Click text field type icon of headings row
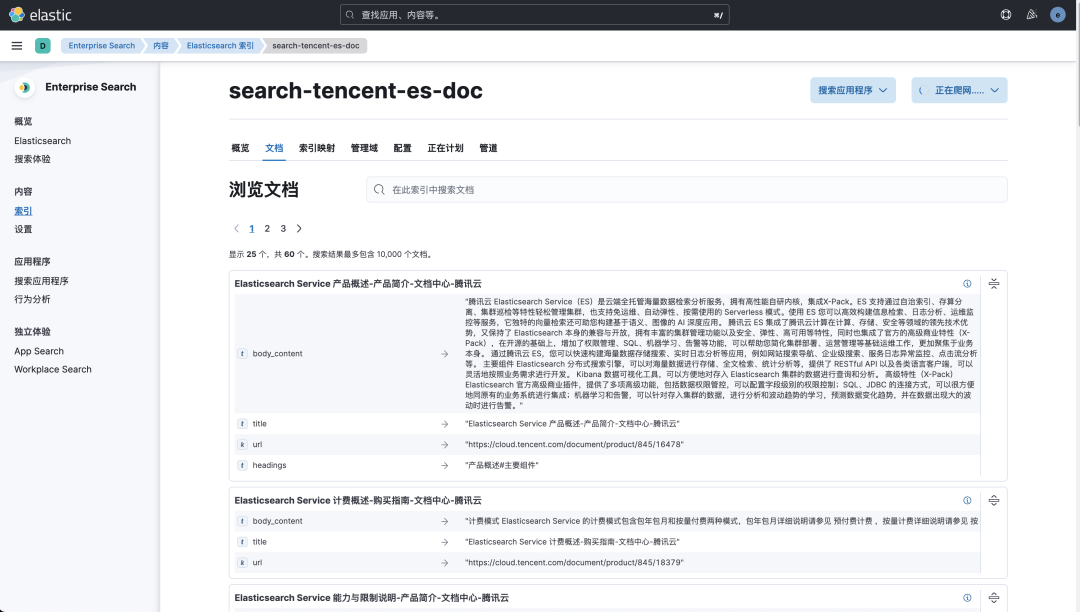 tap(242, 465)
